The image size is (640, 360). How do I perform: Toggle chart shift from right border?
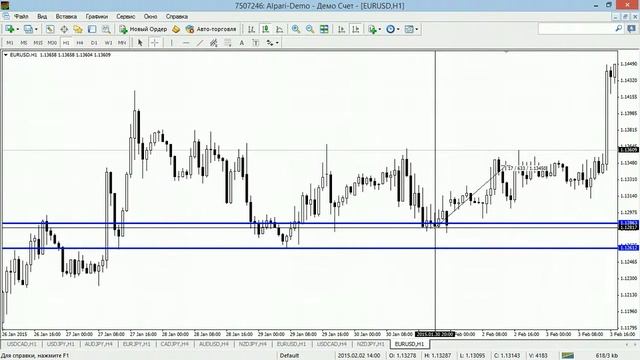coord(356,29)
